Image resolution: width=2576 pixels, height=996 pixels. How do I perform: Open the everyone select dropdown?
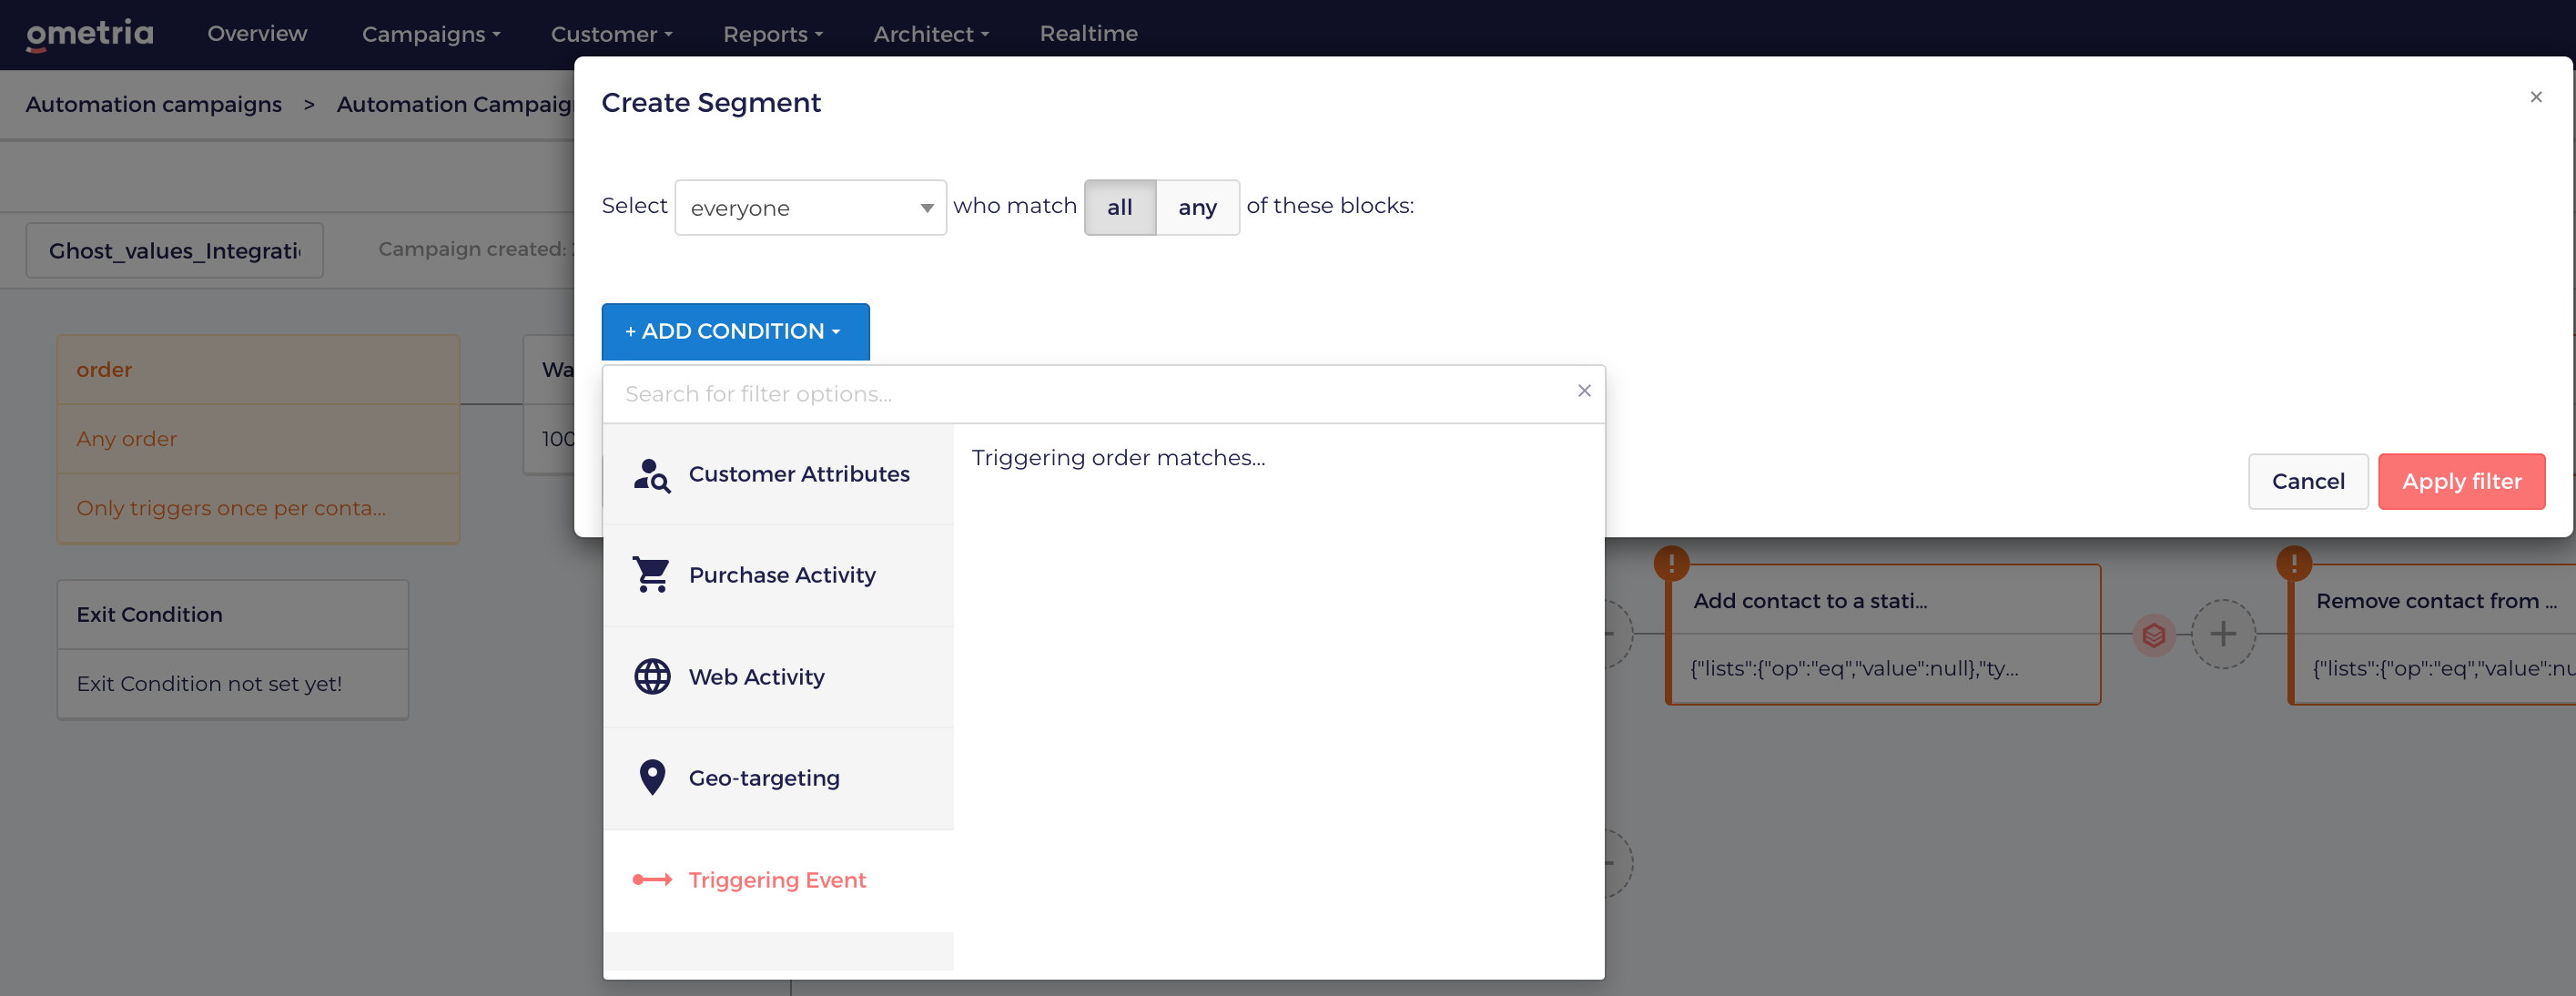(810, 208)
